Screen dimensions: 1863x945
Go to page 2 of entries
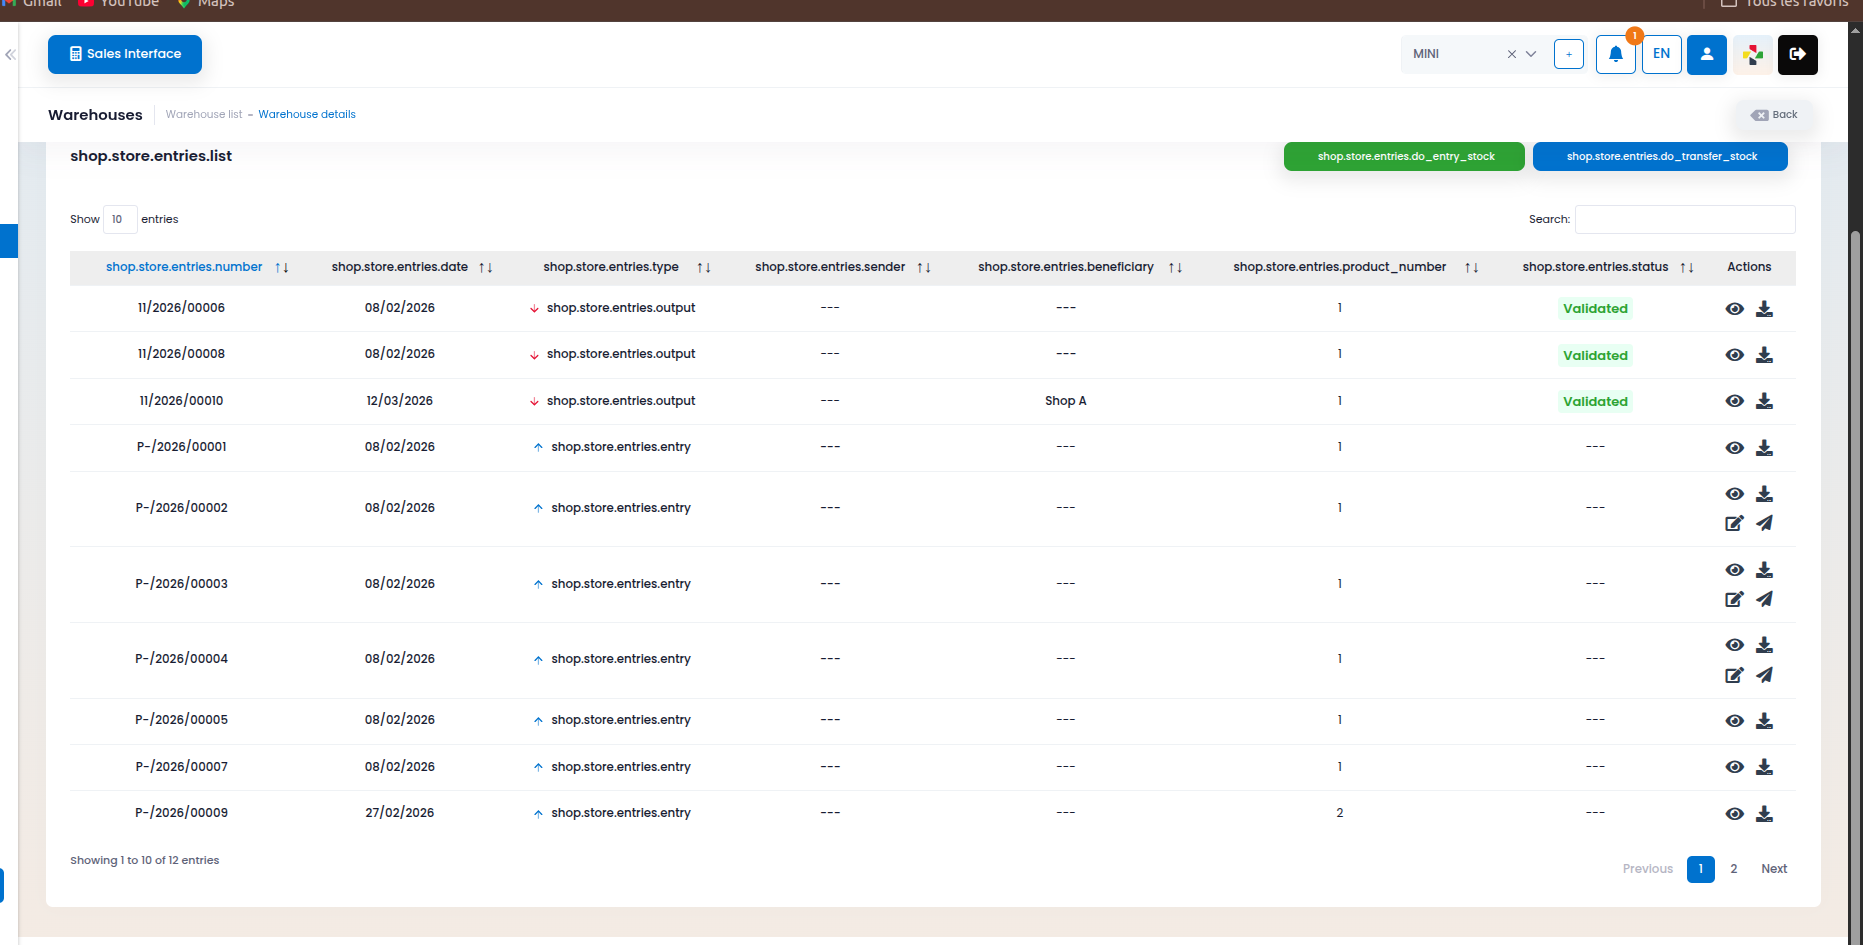tap(1734, 869)
